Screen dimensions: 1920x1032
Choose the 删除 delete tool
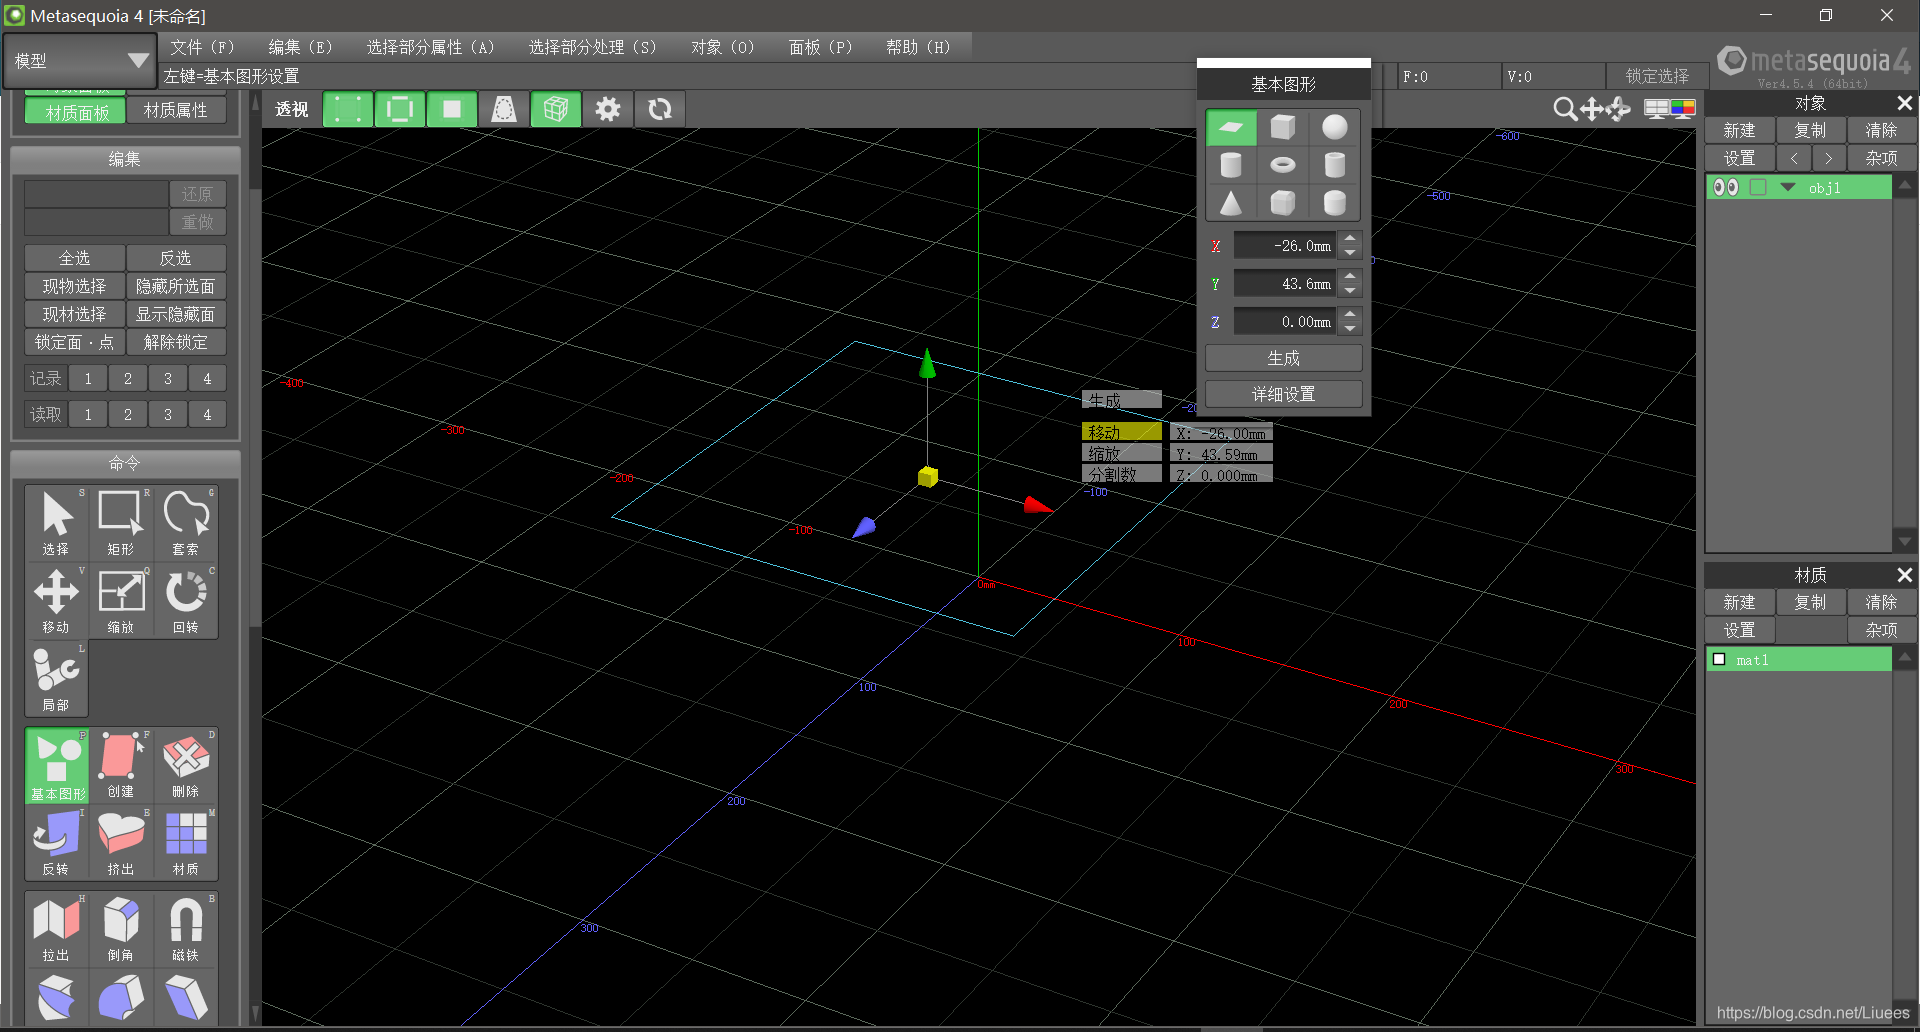(x=186, y=766)
